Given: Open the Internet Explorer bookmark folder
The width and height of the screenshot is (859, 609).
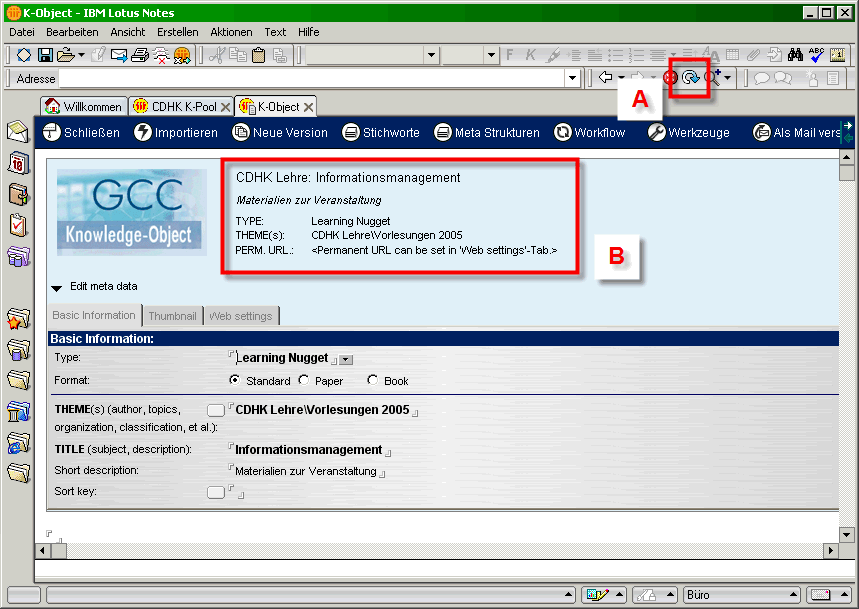Looking at the screenshot, I should click(18, 443).
